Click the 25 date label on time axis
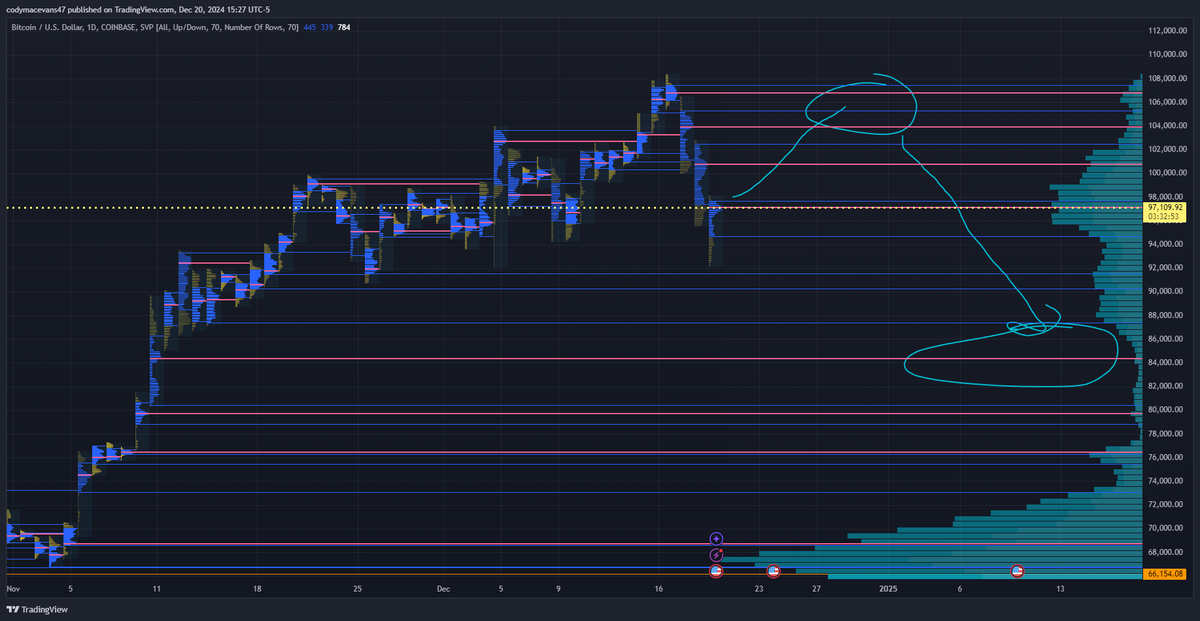 tap(357, 589)
